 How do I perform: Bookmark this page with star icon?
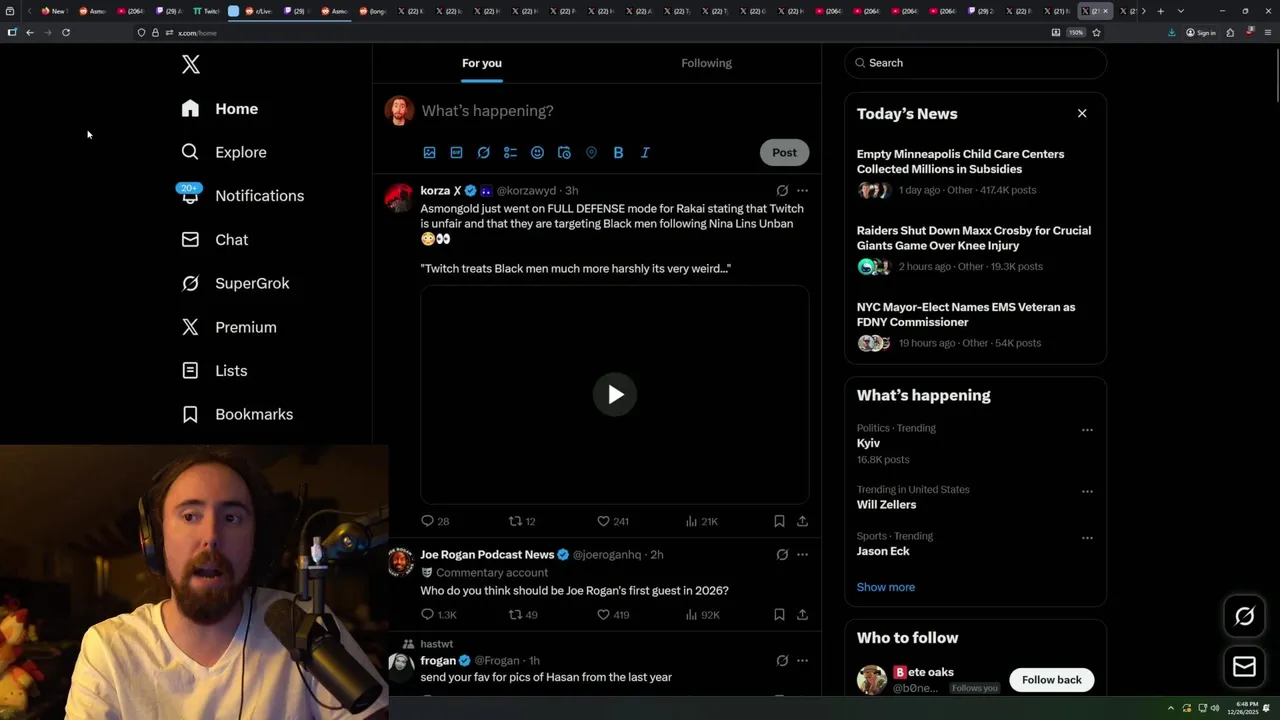[x=1096, y=32]
